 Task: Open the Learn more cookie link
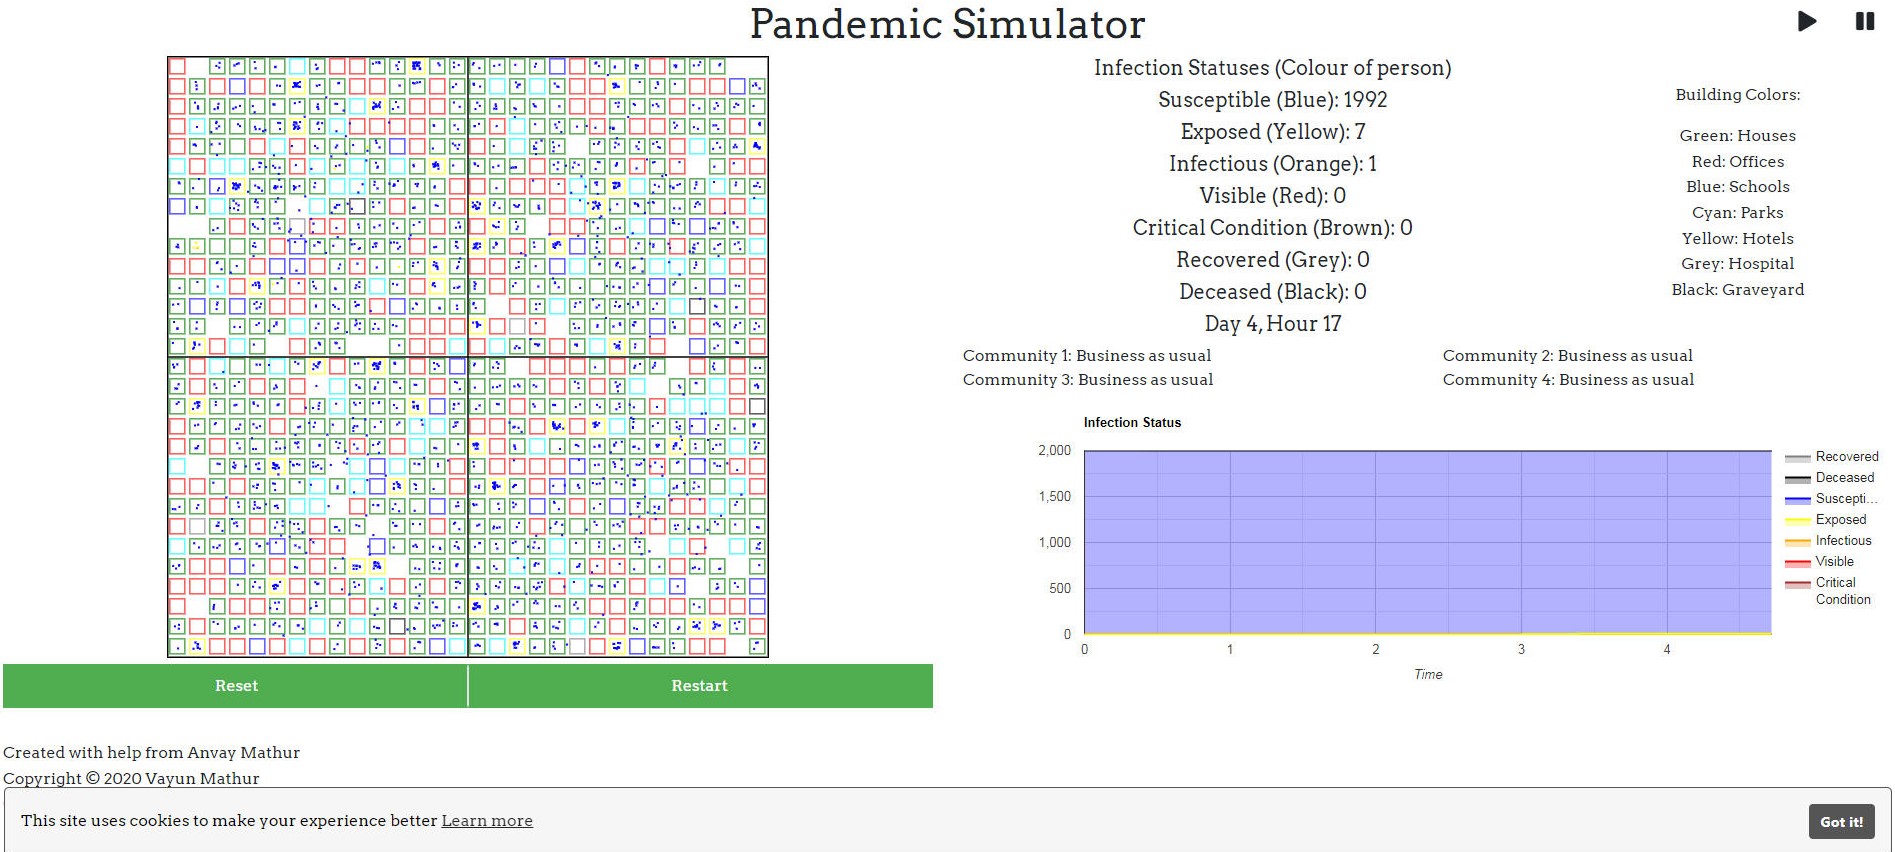[x=487, y=821]
